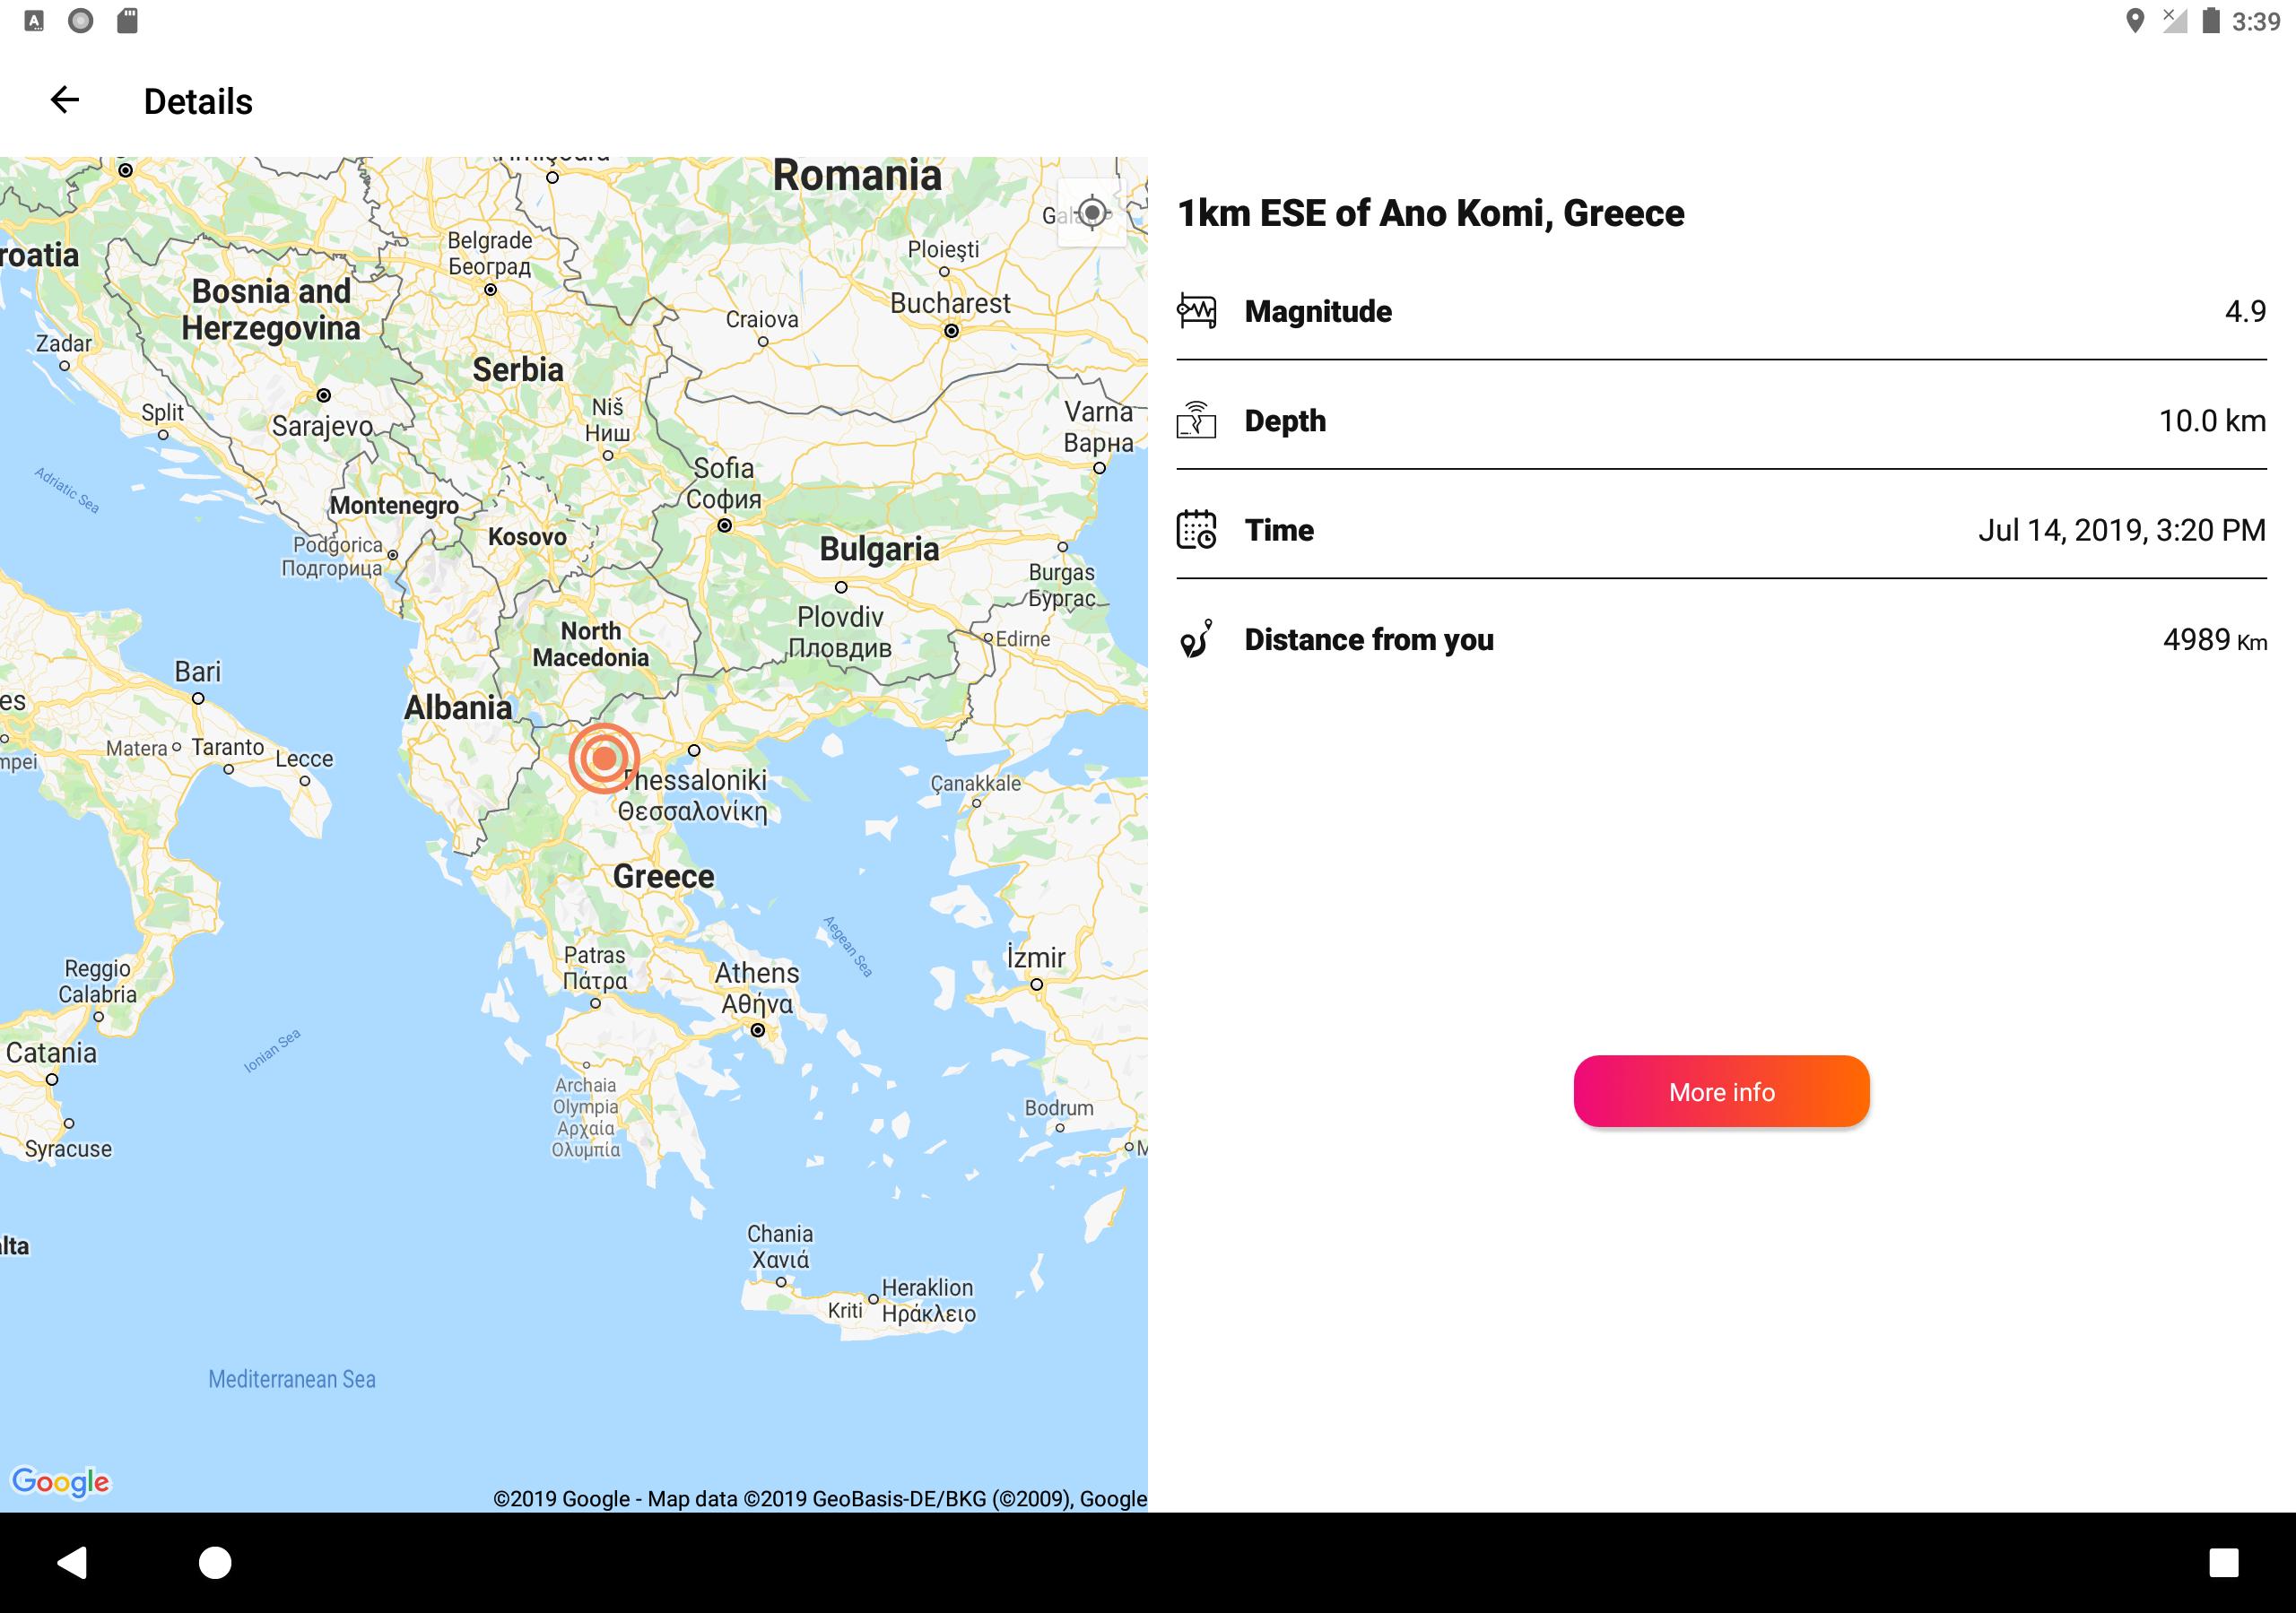
Task: Tap the 4989 Km distance value
Action: 2214,640
